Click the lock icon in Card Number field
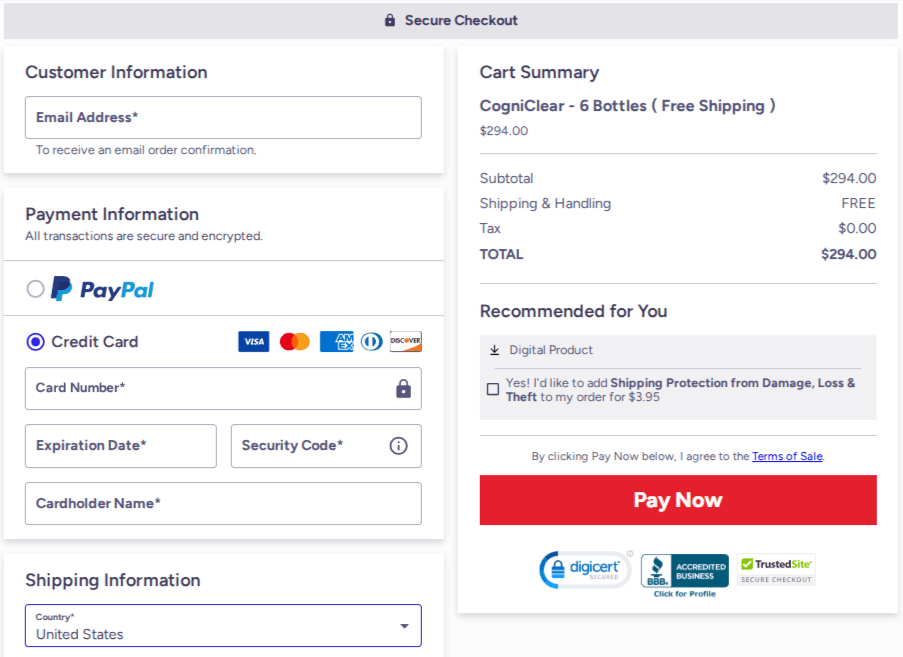This screenshot has width=903, height=657. 403,388
